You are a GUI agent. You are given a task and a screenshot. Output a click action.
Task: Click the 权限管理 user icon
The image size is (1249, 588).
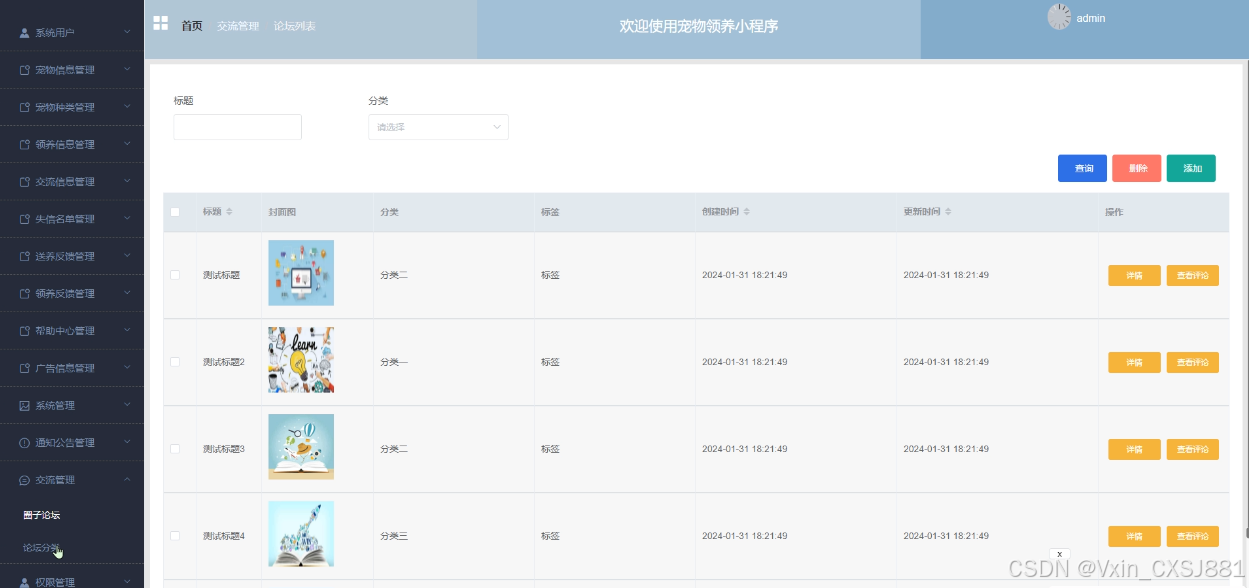tap(25, 581)
